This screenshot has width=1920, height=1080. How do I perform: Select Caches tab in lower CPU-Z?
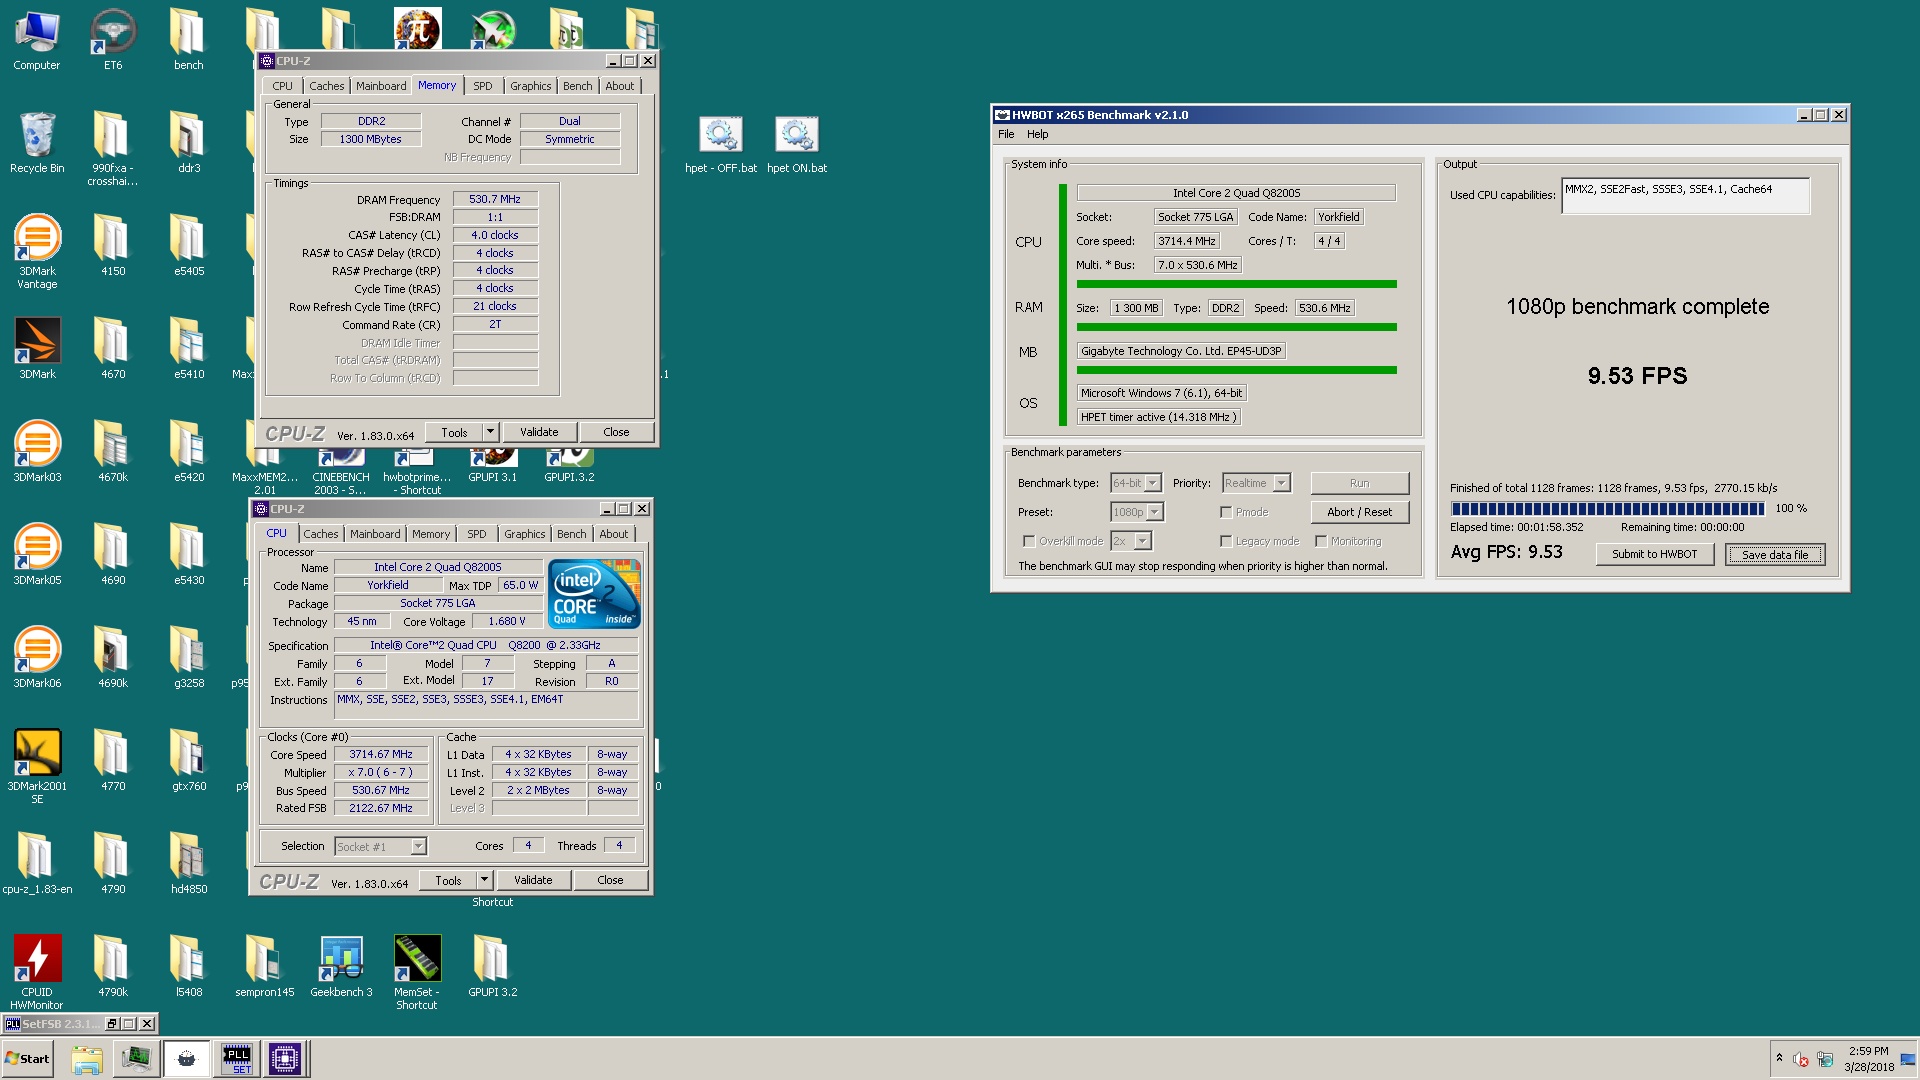point(321,534)
